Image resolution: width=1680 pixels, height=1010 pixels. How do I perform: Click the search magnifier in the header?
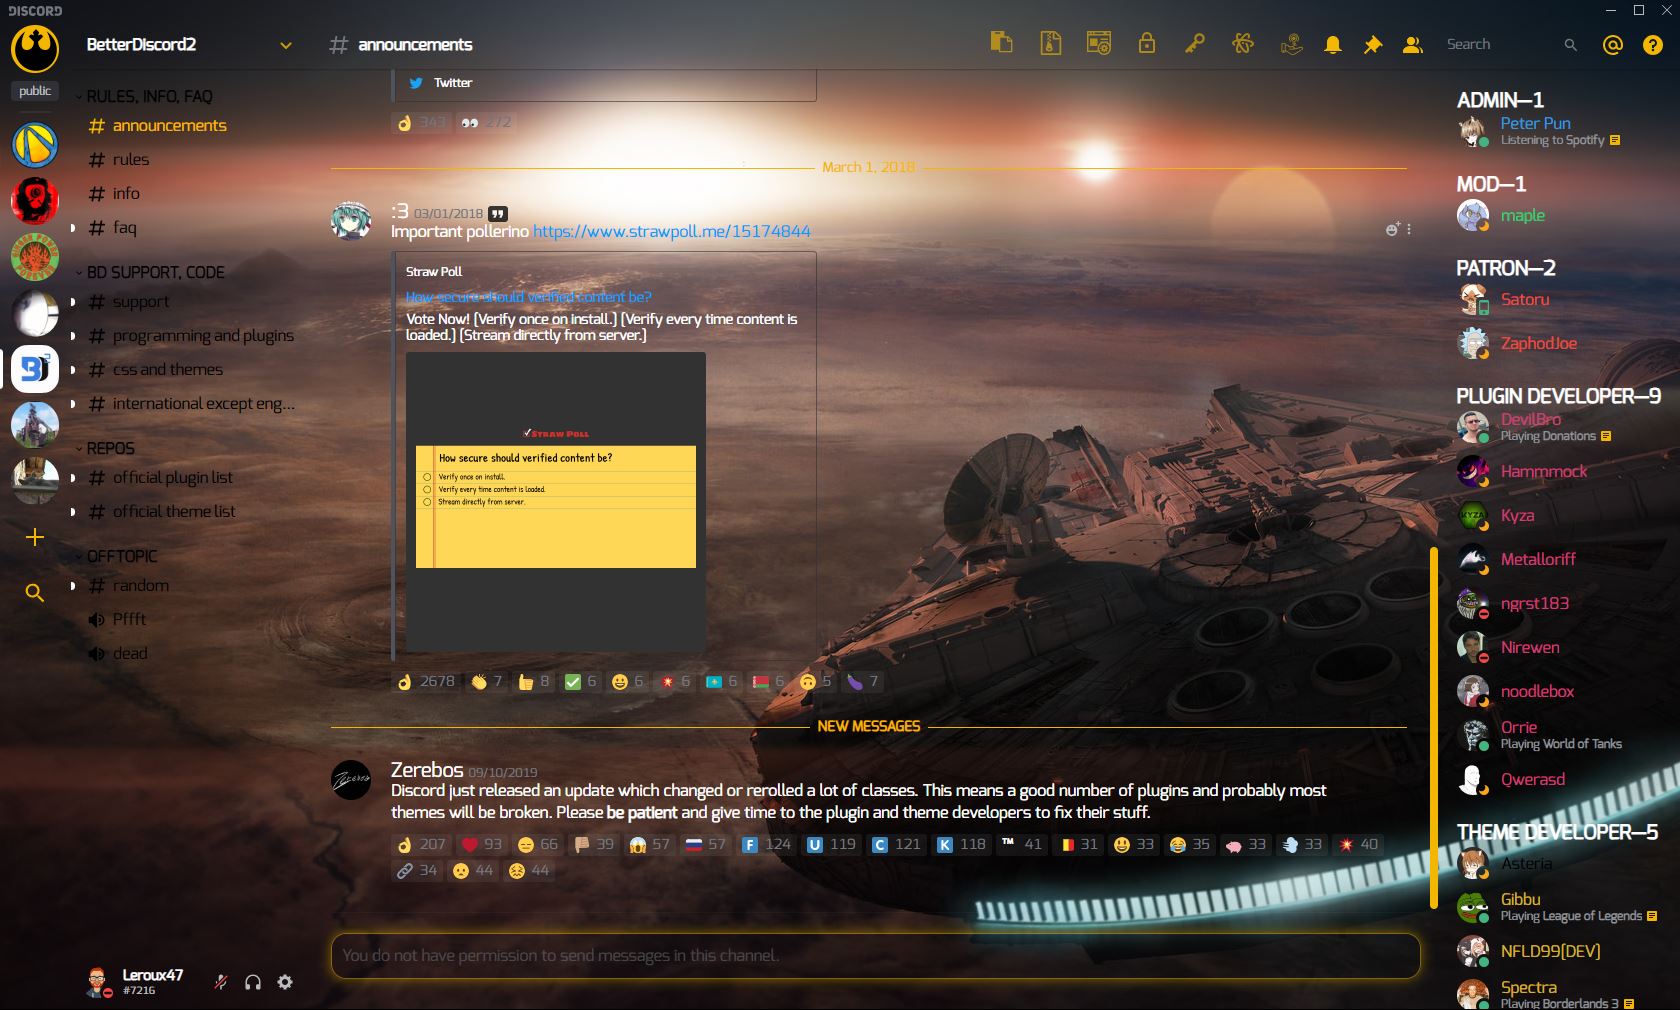tap(1570, 45)
